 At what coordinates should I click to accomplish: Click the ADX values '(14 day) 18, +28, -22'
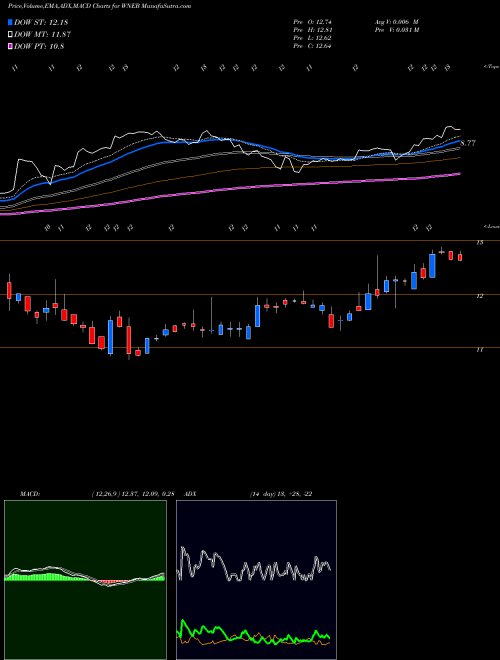coord(281,494)
